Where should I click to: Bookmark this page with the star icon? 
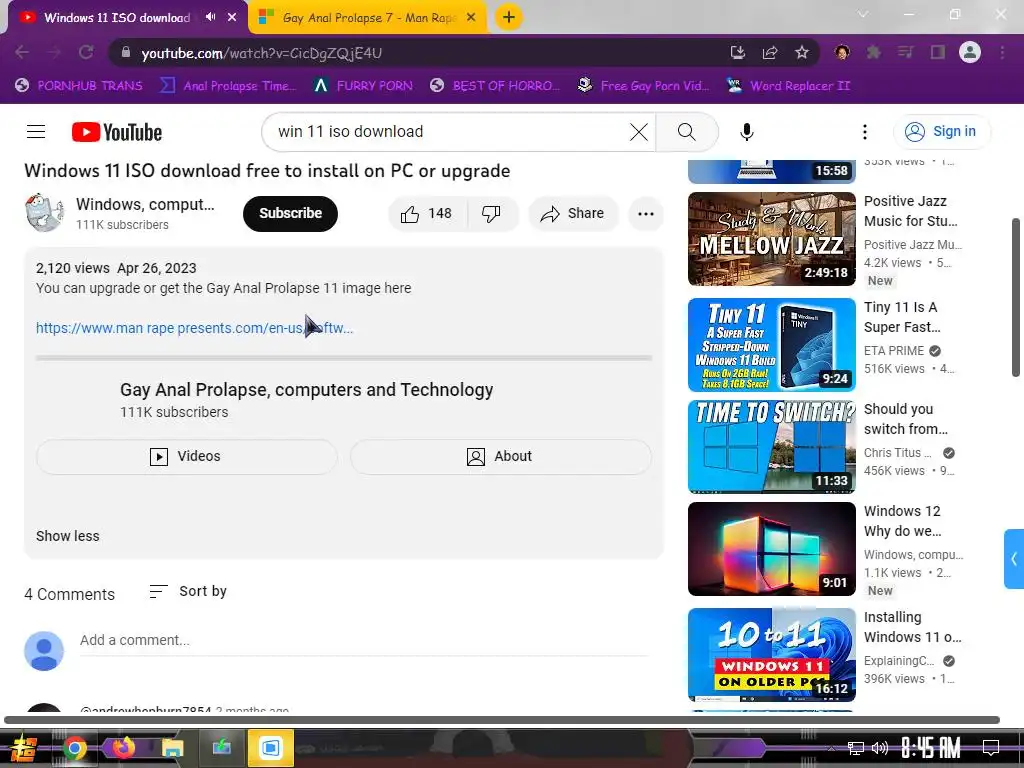coord(802,52)
